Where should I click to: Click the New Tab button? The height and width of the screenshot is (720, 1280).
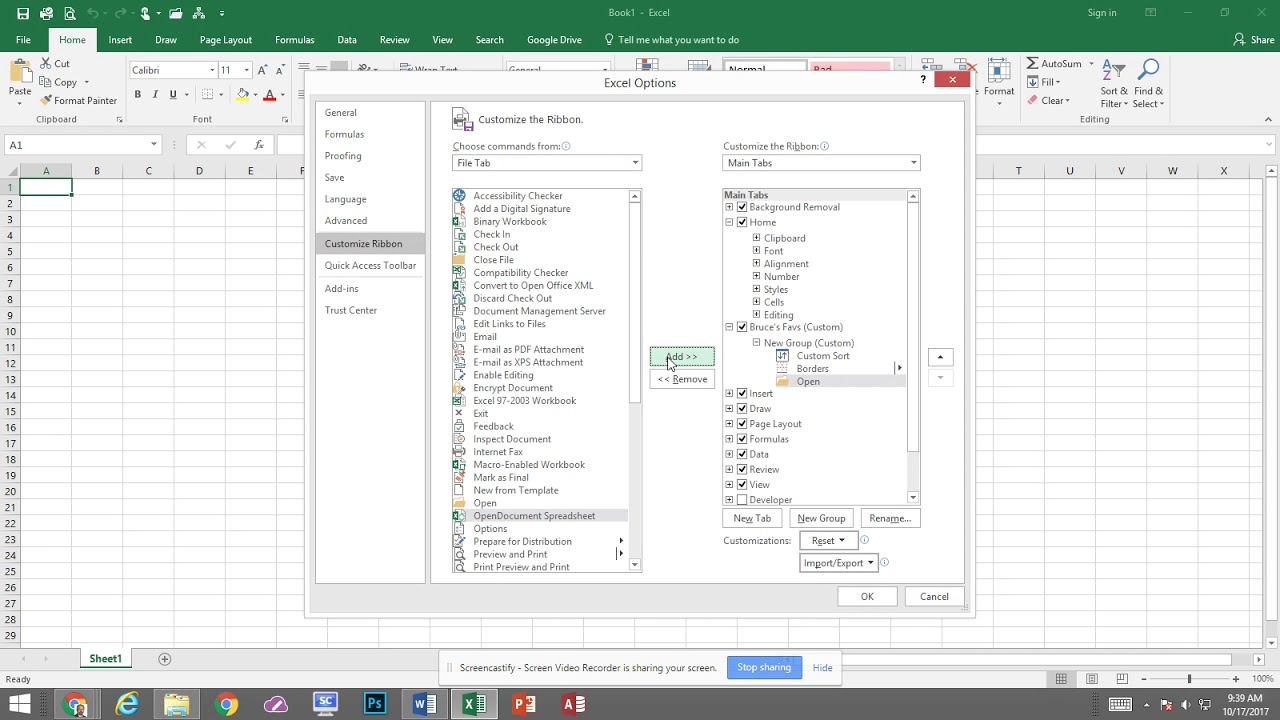(x=752, y=518)
